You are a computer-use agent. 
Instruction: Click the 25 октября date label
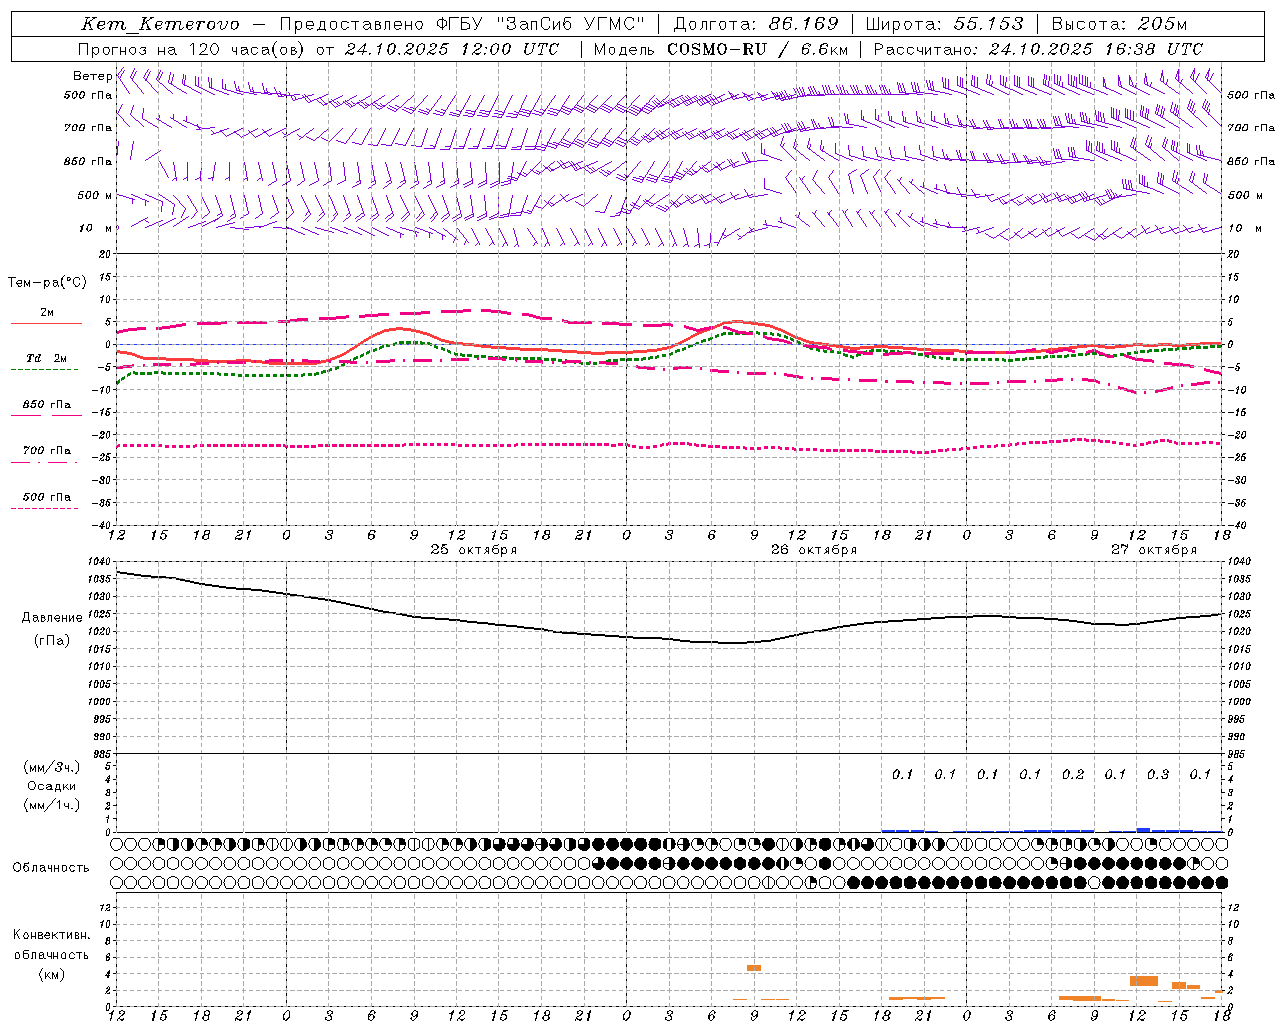click(x=474, y=549)
